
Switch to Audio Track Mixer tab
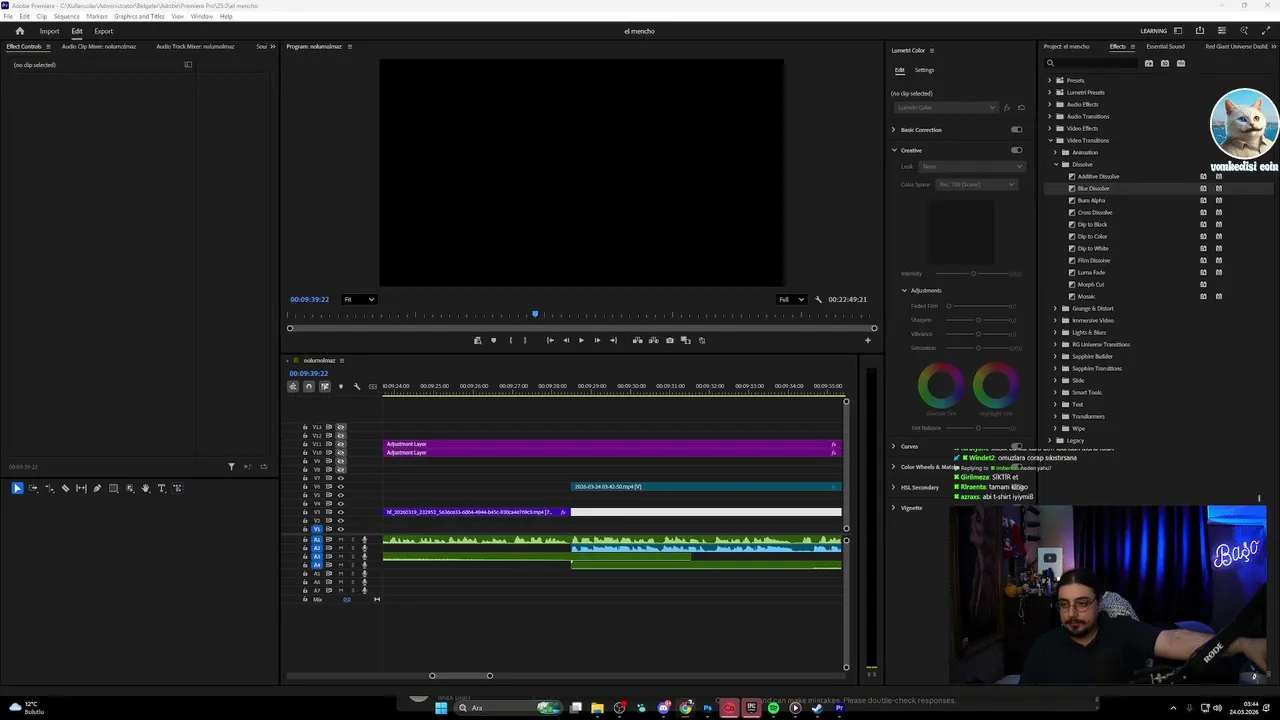click(x=195, y=46)
